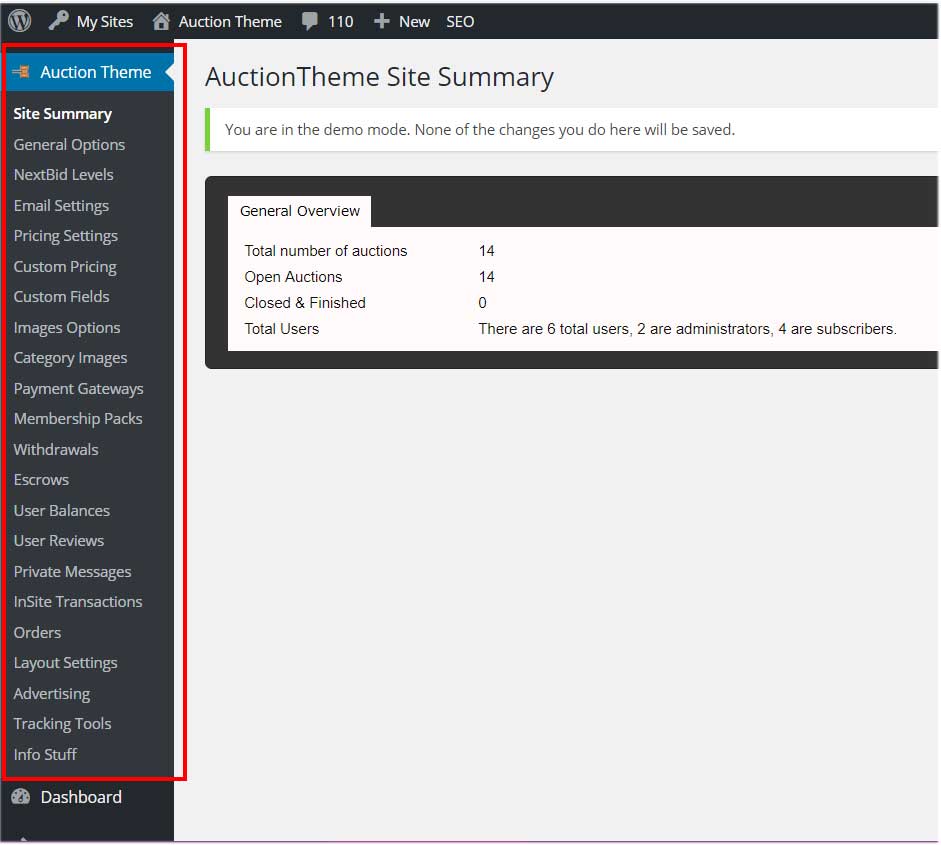
Task: Open Email Settings page
Action: coord(61,206)
